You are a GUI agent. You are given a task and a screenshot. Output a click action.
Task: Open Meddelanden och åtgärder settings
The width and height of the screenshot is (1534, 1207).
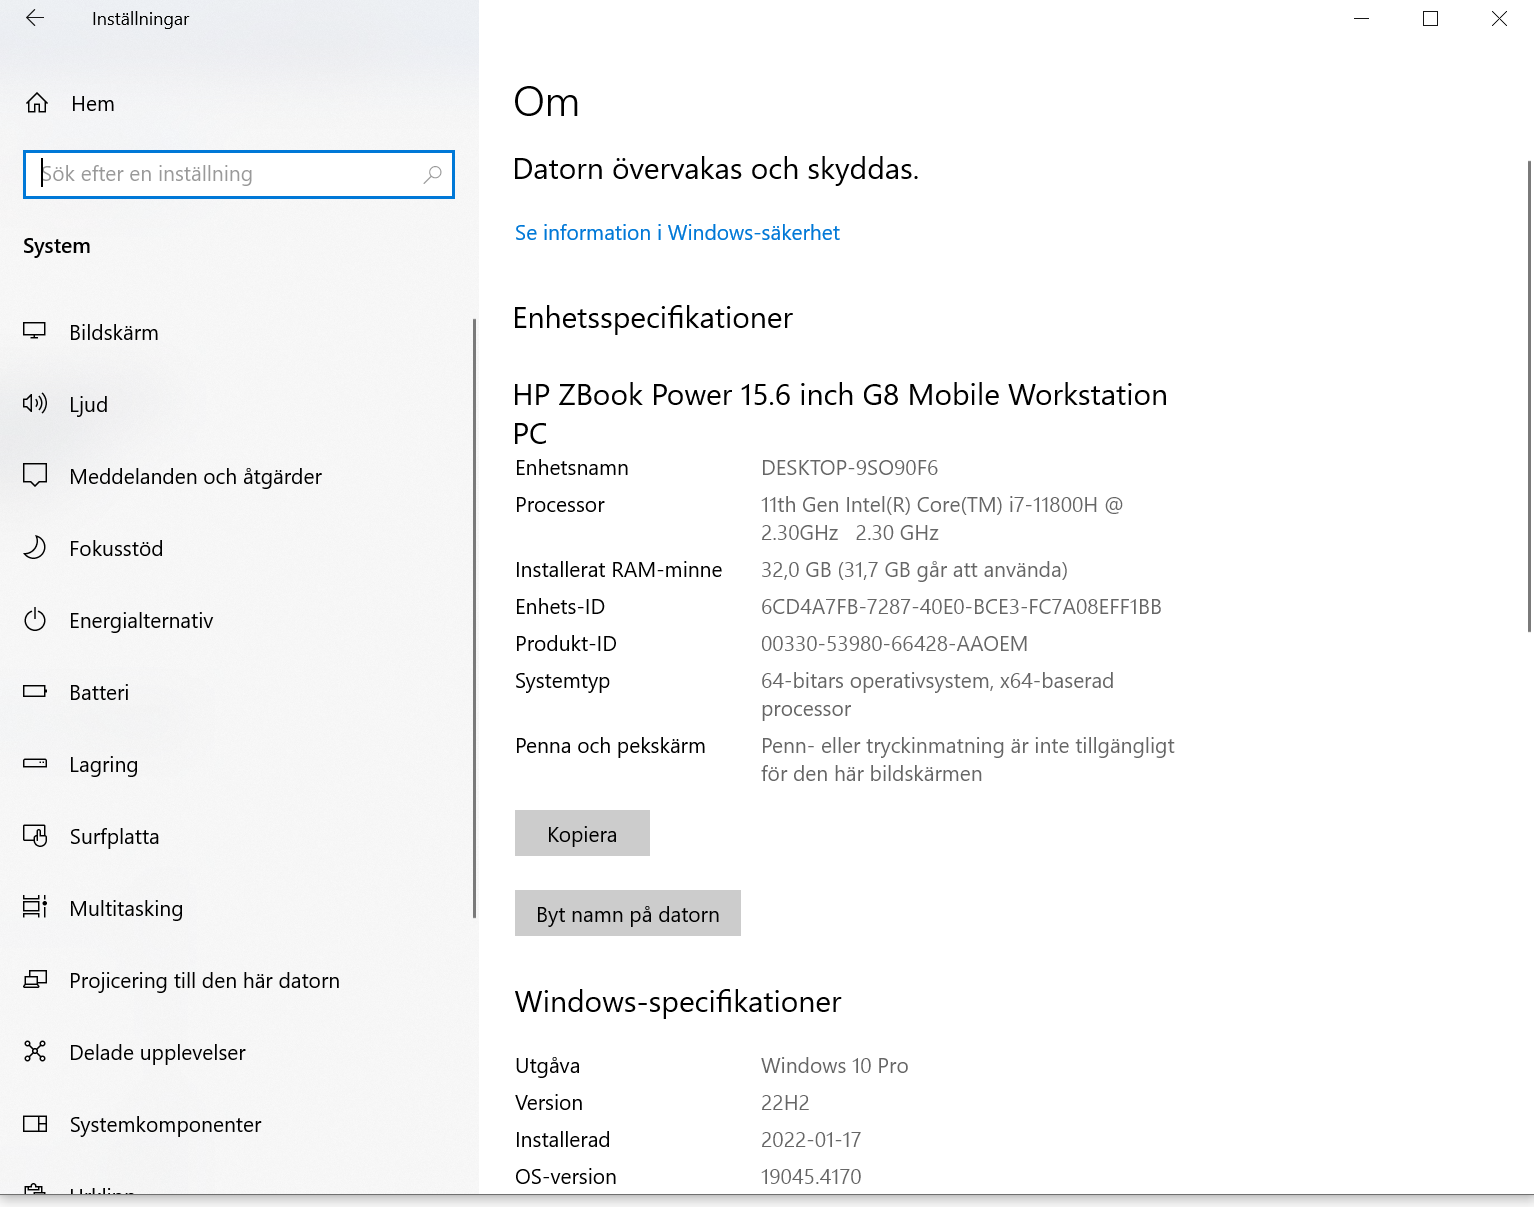click(x=195, y=477)
